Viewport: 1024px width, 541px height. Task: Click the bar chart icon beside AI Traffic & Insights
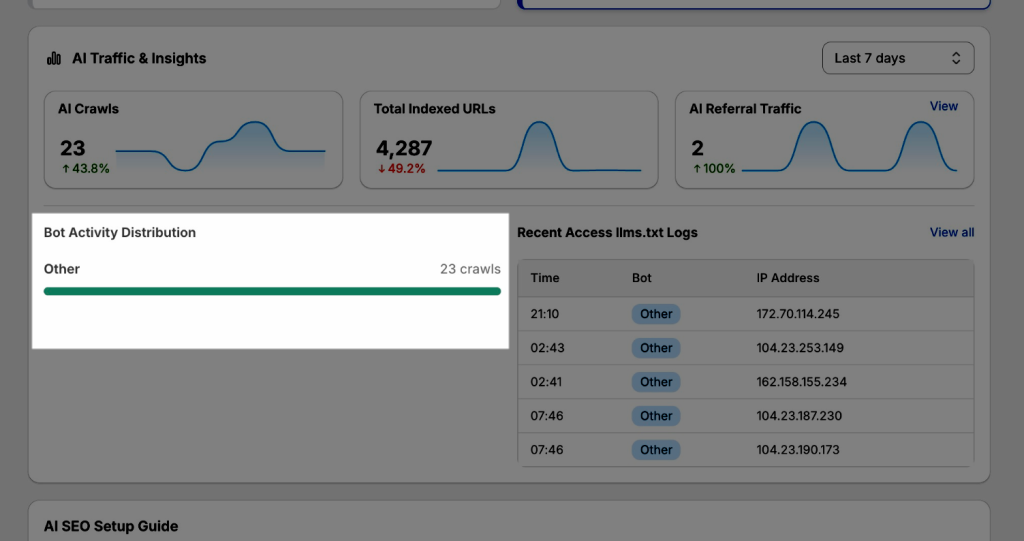tap(54, 59)
